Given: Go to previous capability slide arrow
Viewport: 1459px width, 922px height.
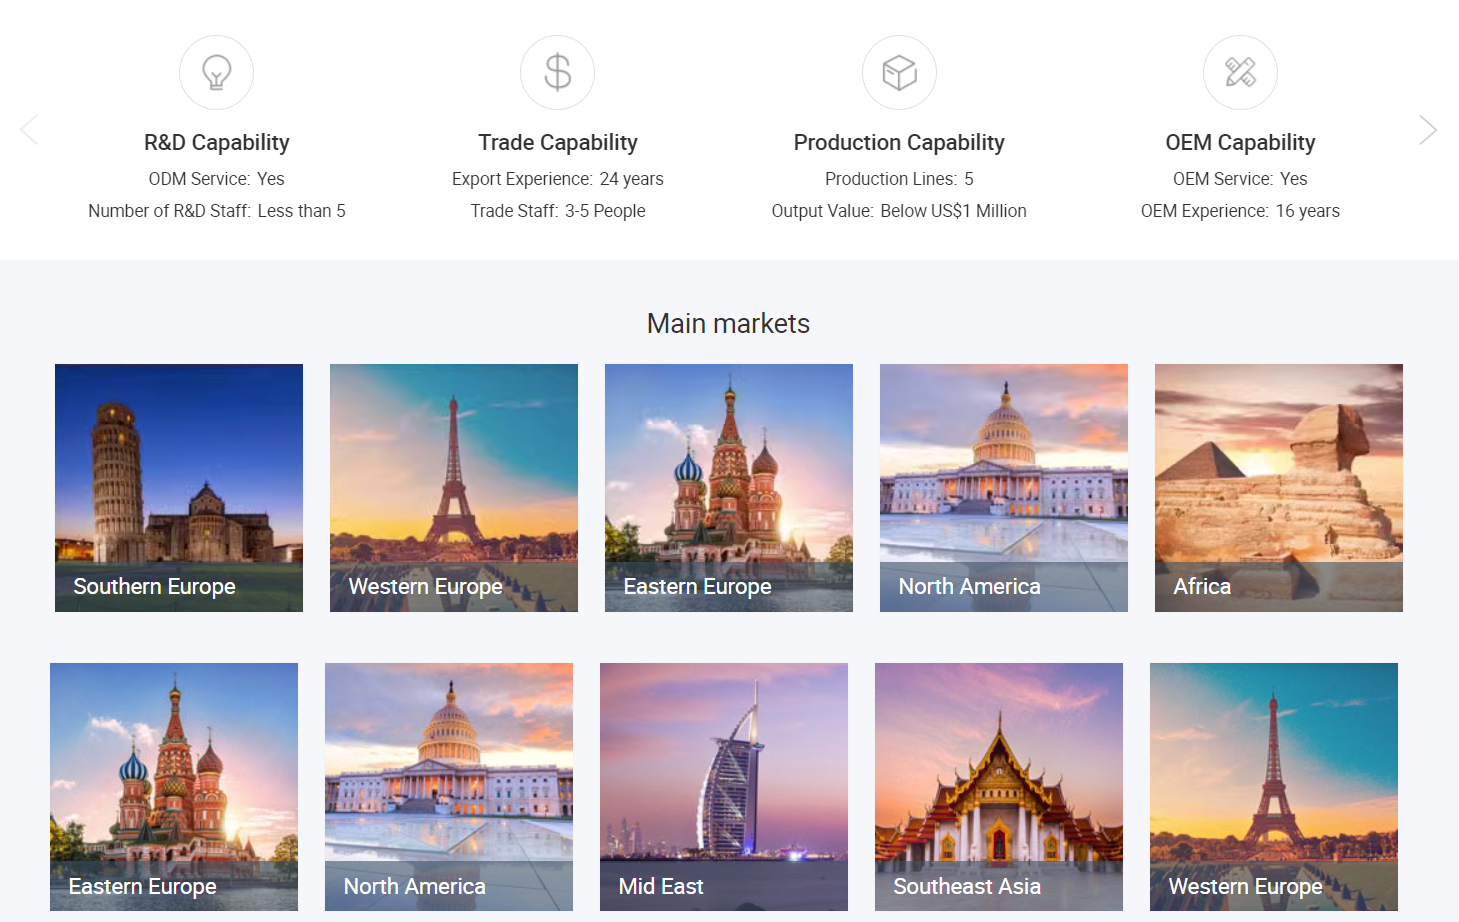Looking at the screenshot, I should tap(29, 130).
